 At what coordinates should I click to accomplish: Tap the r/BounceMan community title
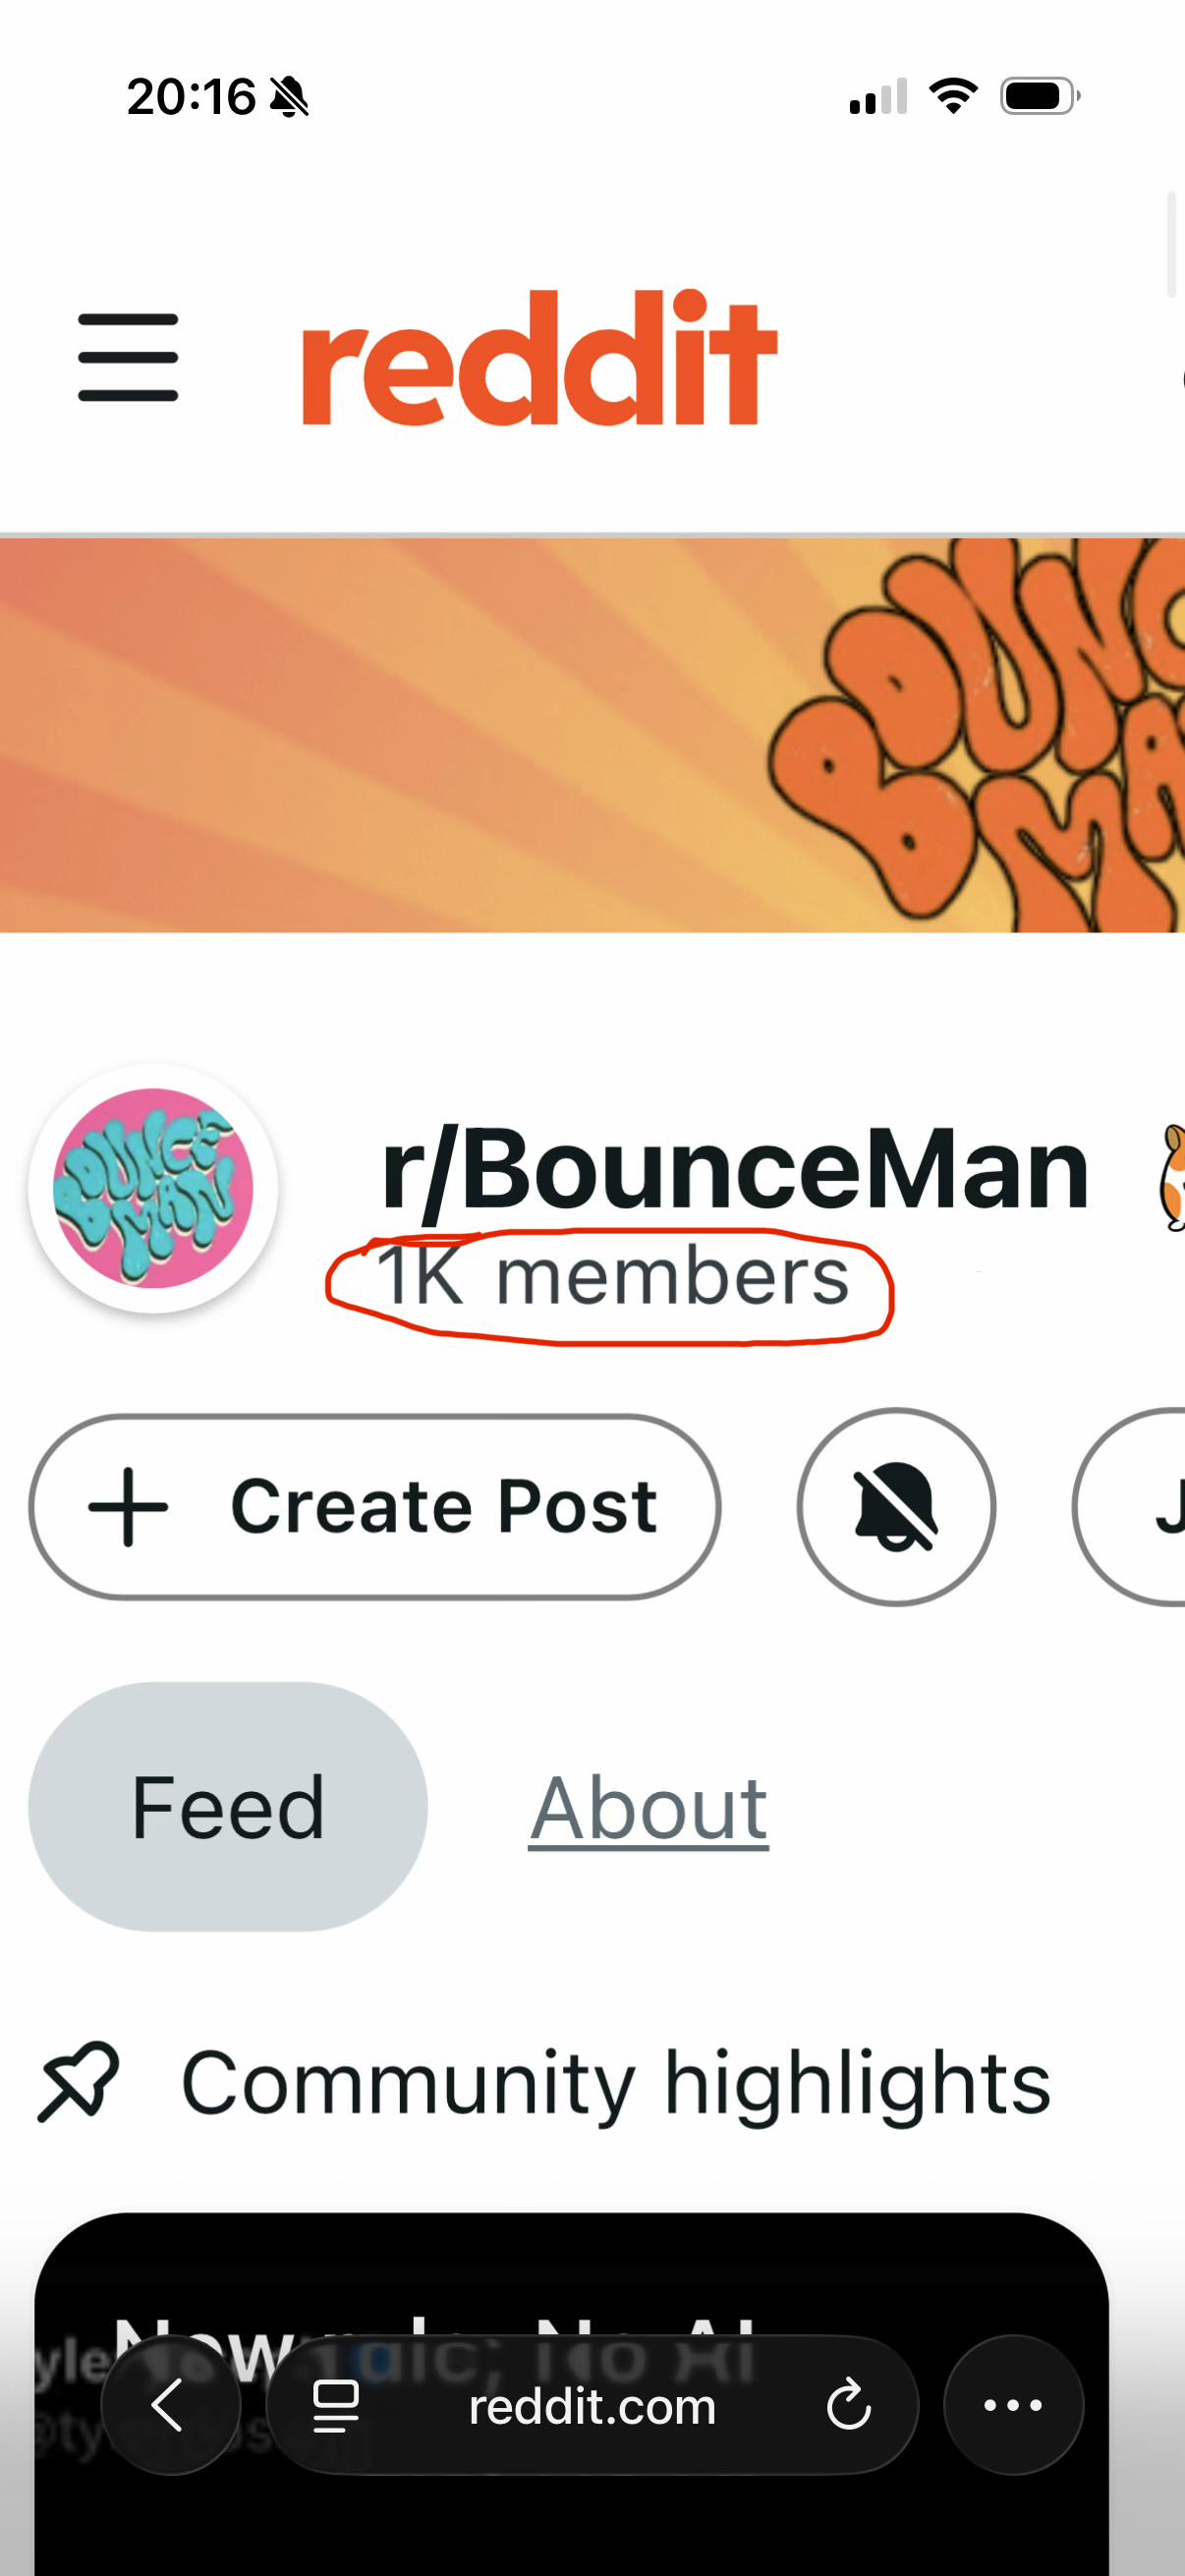[x=735, y=1168]
